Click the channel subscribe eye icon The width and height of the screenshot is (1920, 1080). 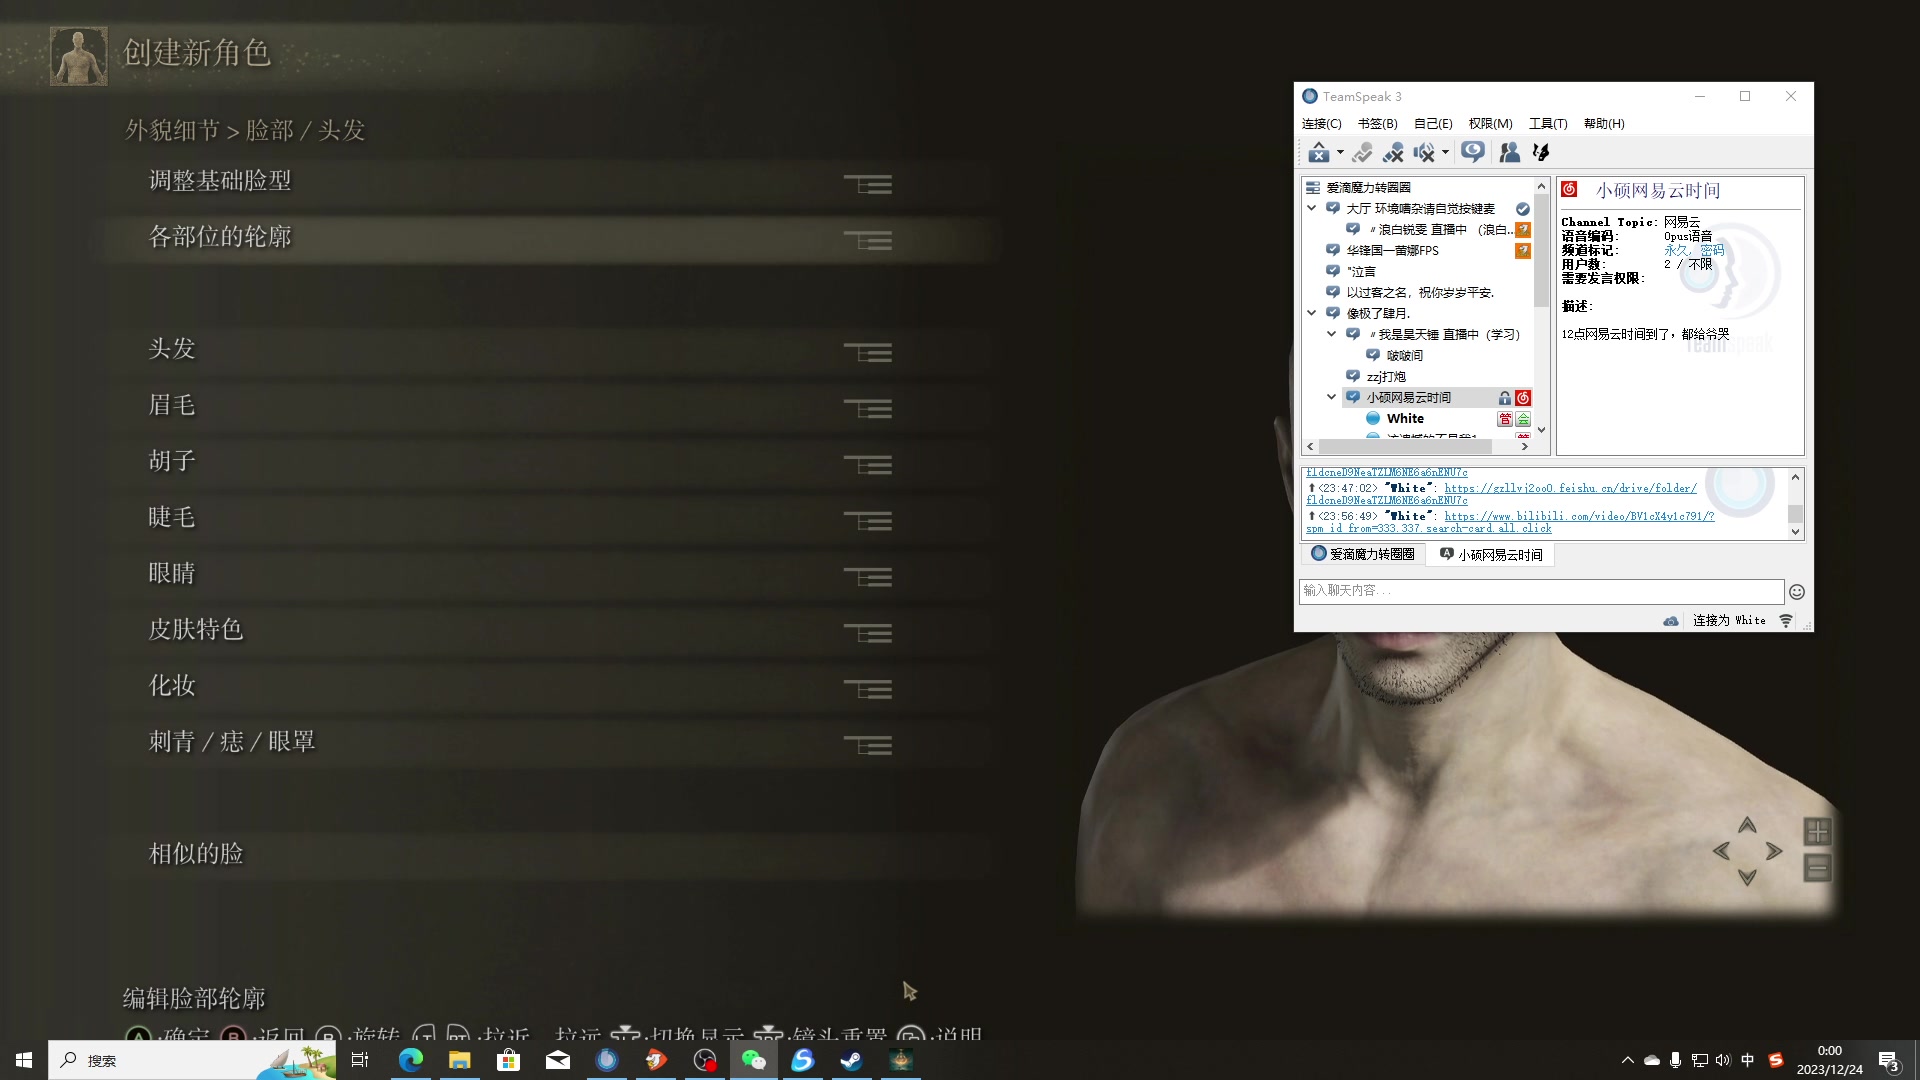pos(1472,152)
